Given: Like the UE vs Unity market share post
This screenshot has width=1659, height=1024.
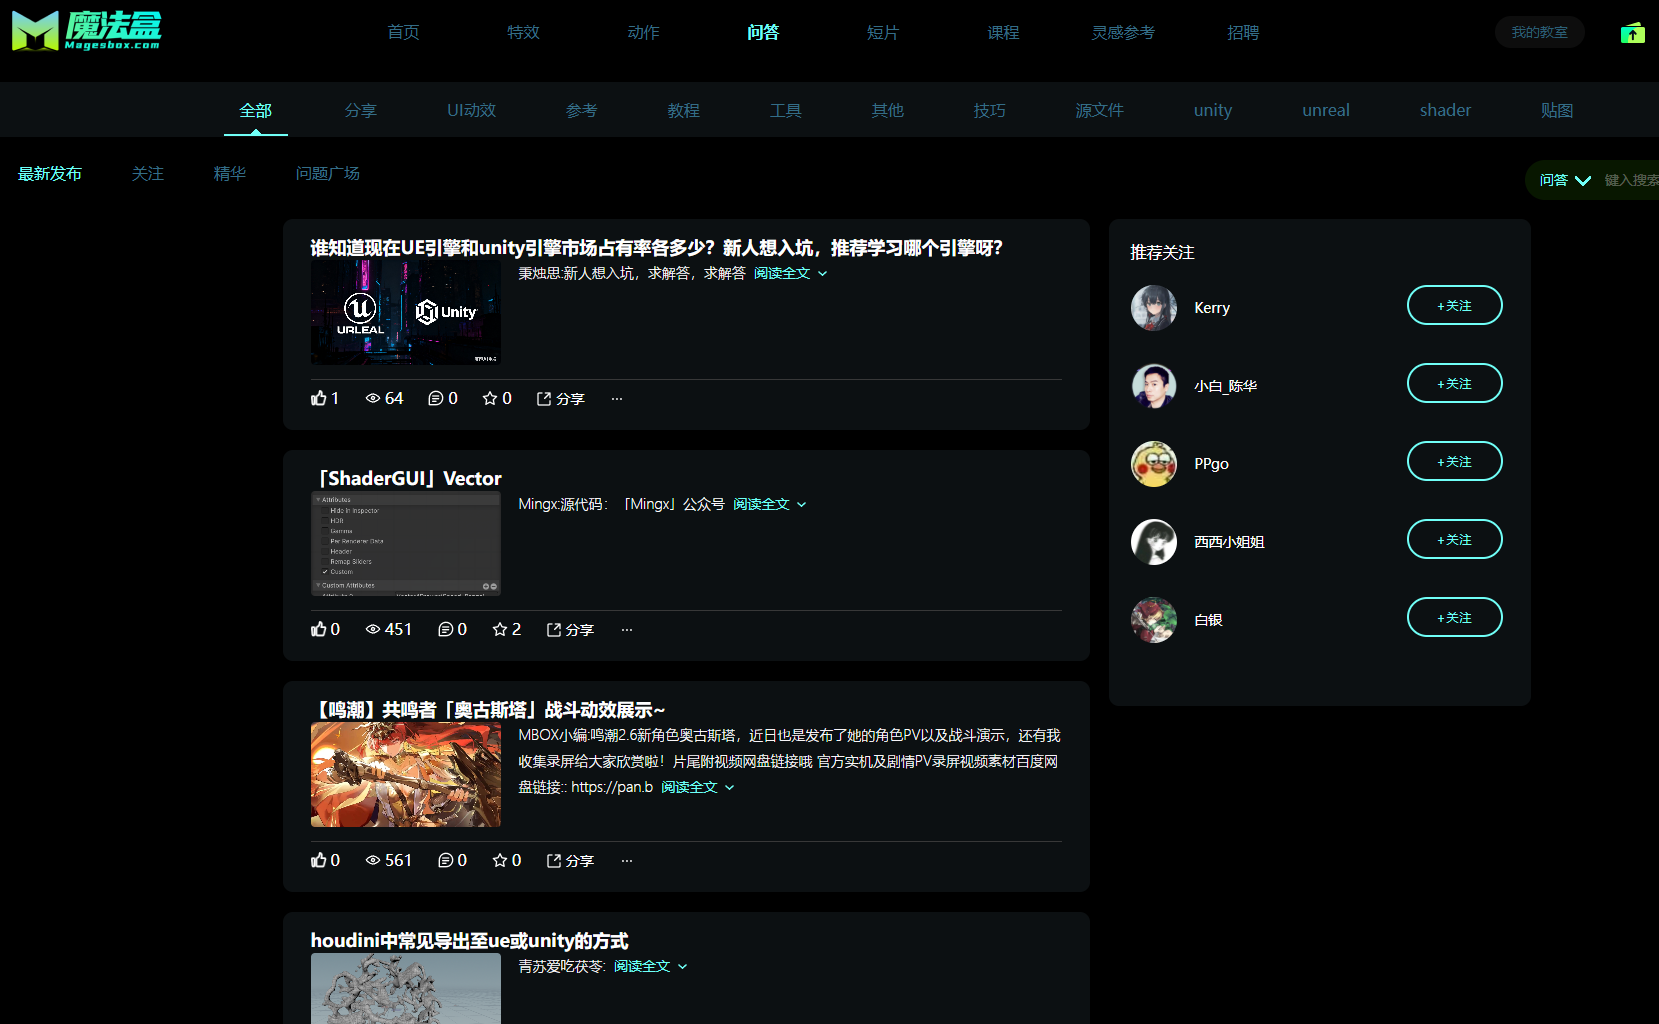Looking at the screenshot, I should point(319,398).
